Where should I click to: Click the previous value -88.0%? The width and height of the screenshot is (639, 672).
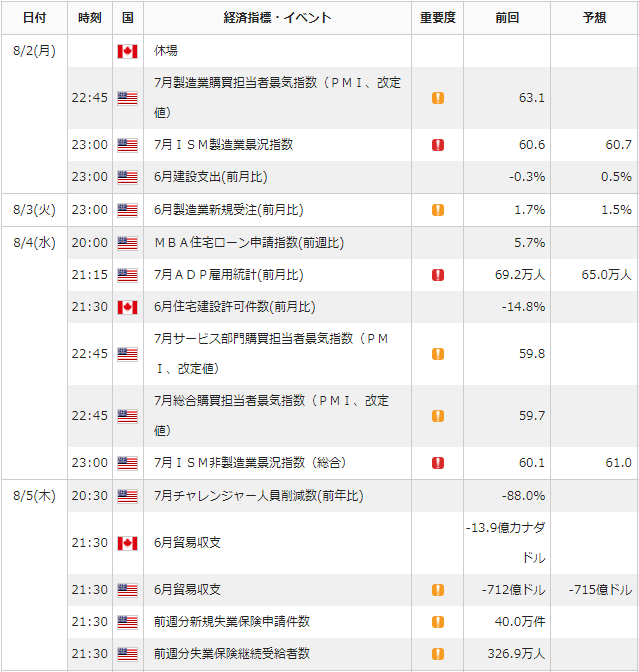[x=524, y=496]
